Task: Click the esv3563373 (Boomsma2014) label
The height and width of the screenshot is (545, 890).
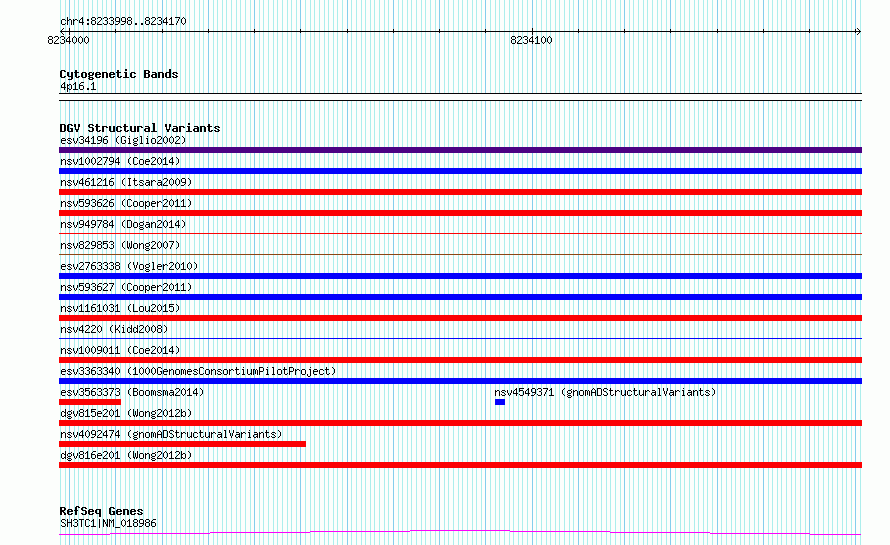Action: pos(132,392)
